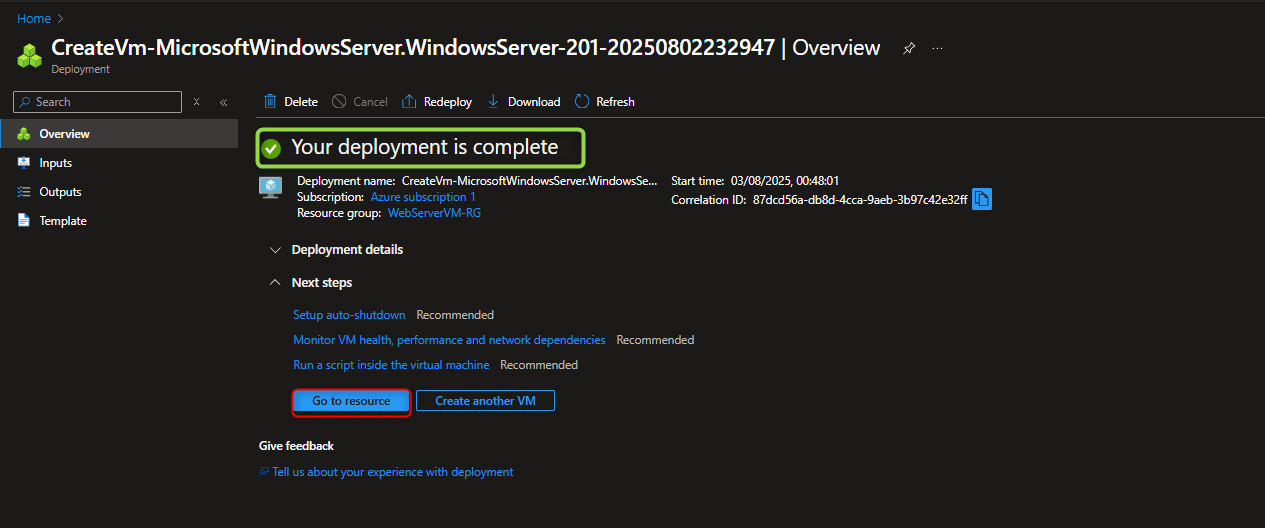This screenshot has height=528, width=1265.
Task: Click the Delete trash icon
Action: click(x=270, y=101)
